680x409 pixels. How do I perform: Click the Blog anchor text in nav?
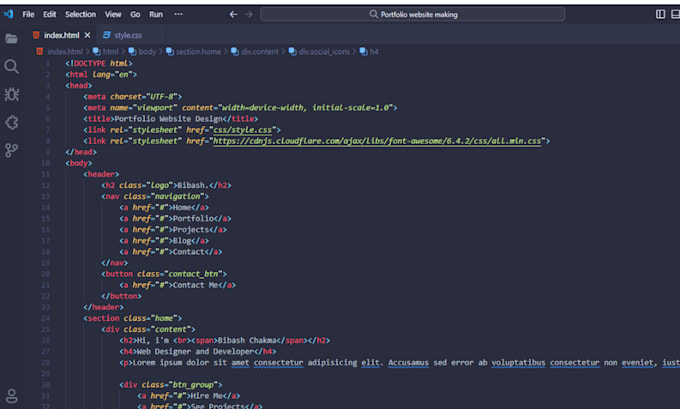[182, 241]
